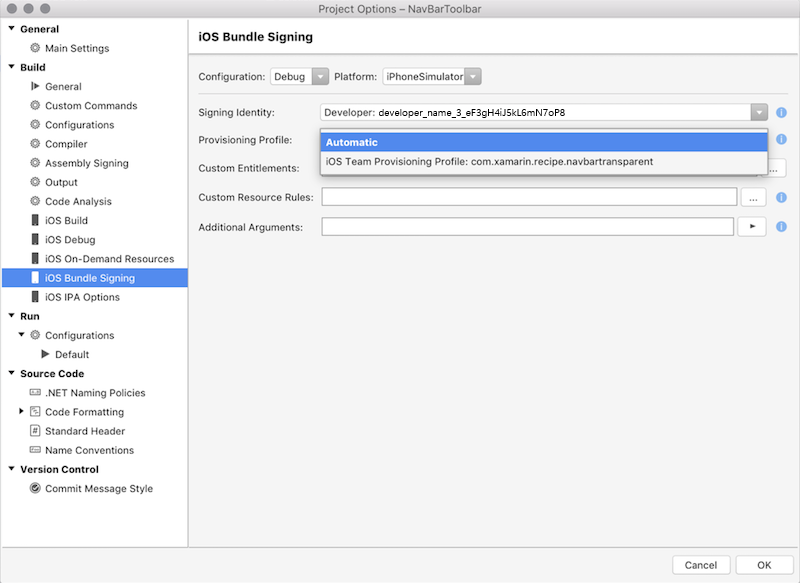Collapse the Build section in sidebar
Viewport: 800px width, 583px height.
point(10,66)
